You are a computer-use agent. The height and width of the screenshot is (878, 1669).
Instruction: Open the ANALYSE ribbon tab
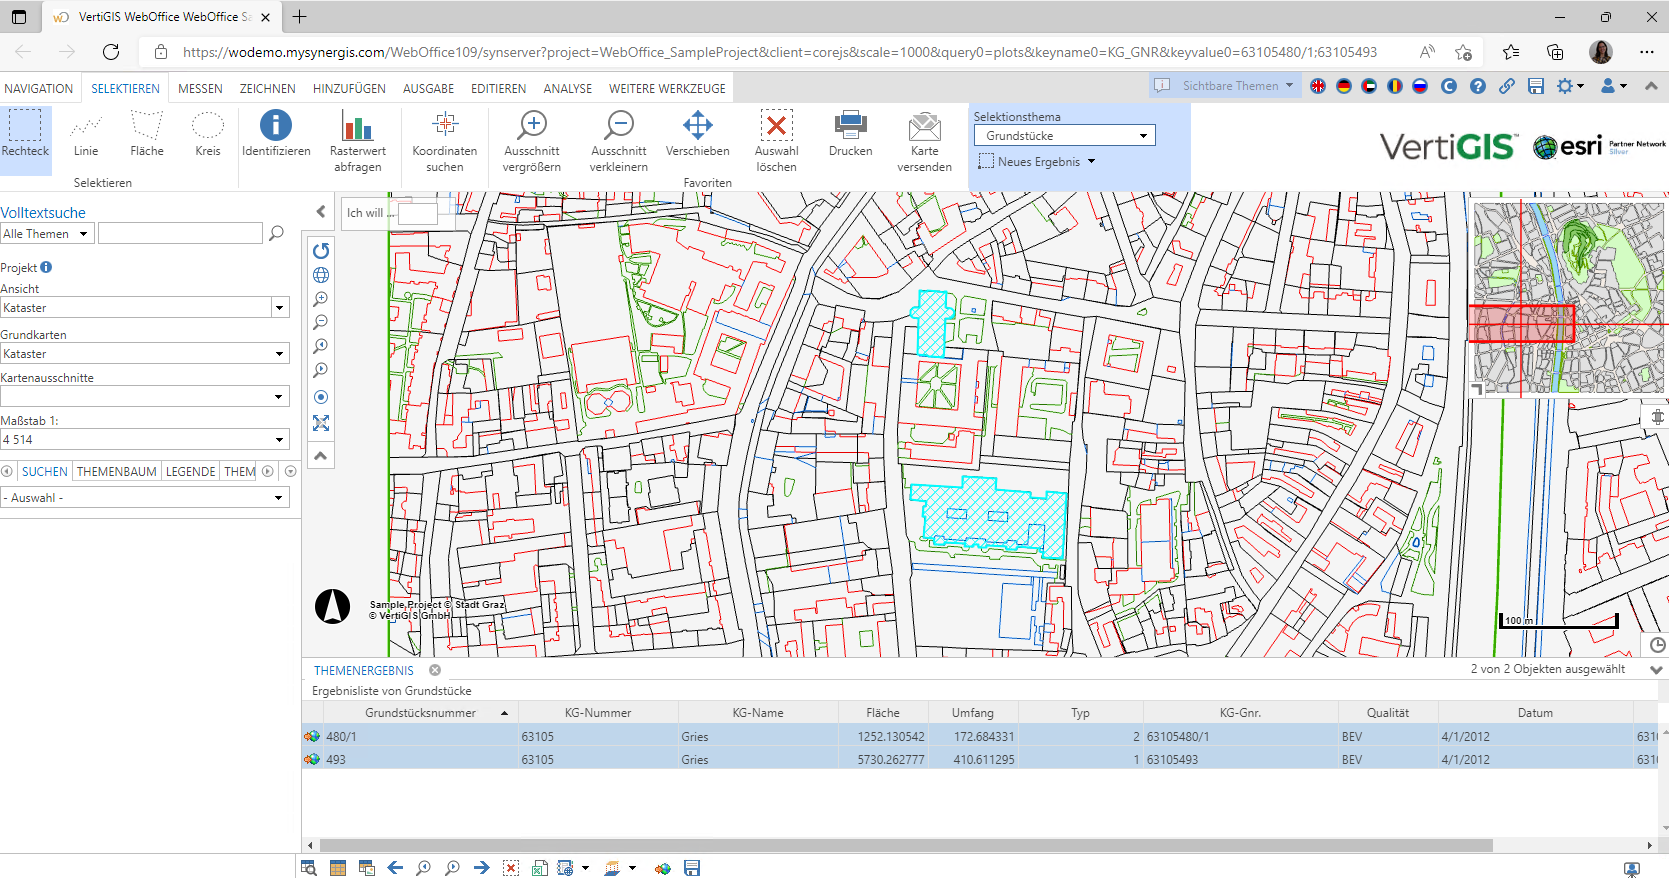coord(567,89)
